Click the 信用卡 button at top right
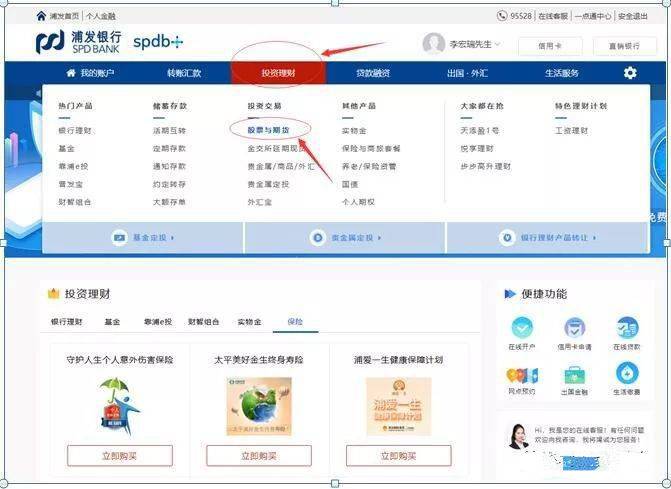This screenshot has width=671, height=489. click(x=550, y=46)
